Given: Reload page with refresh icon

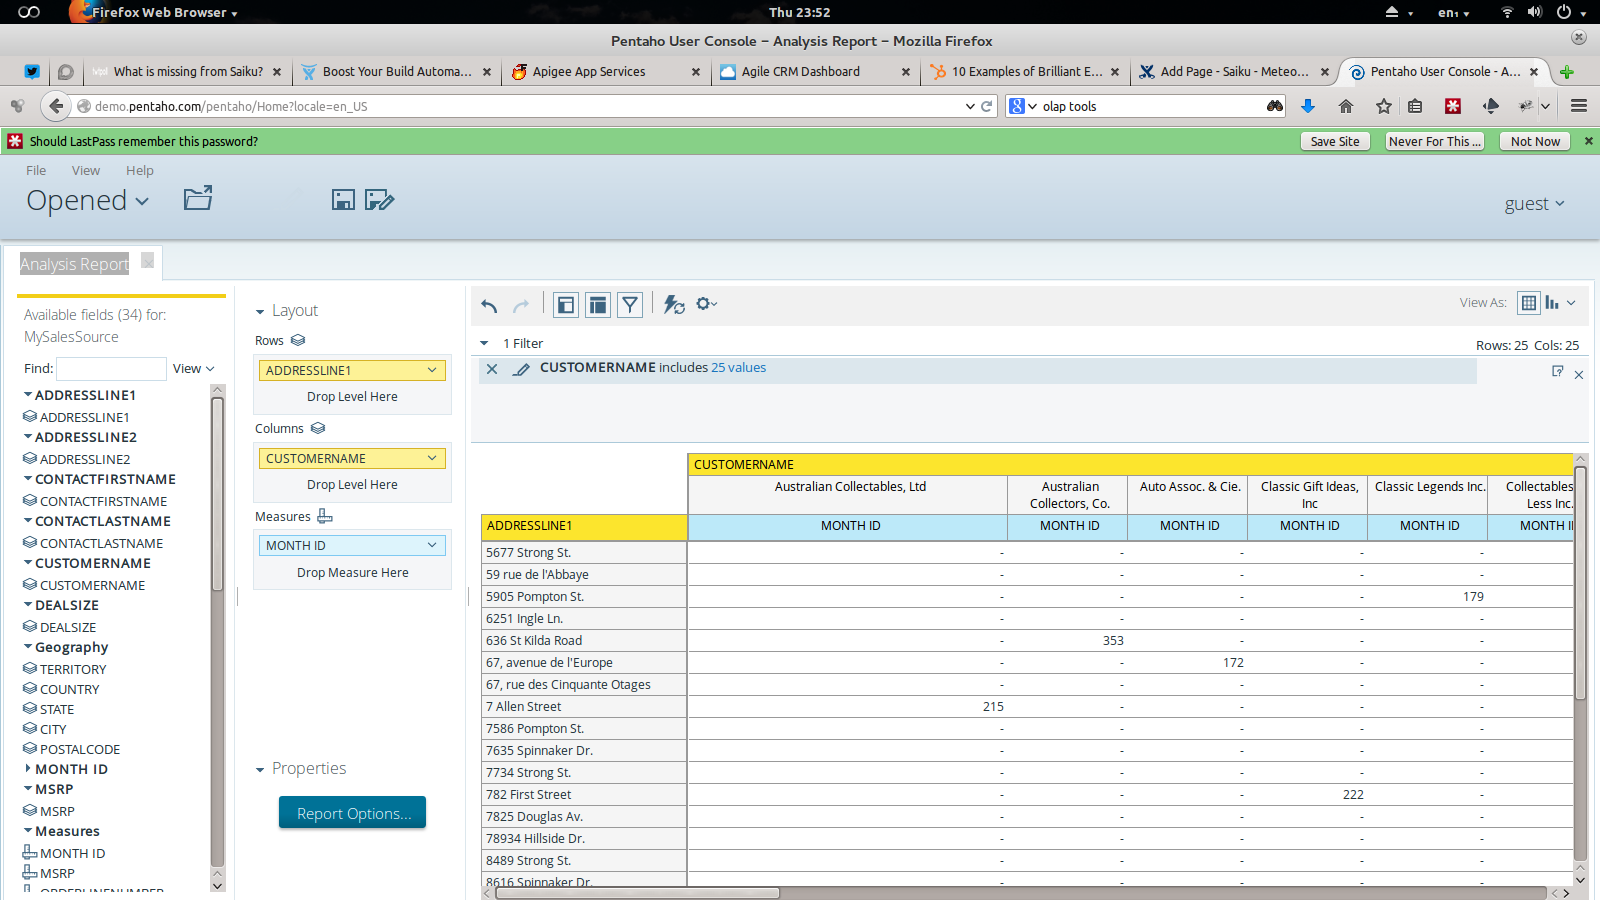Looking at the screenshot, I should (x=987, y=106).
